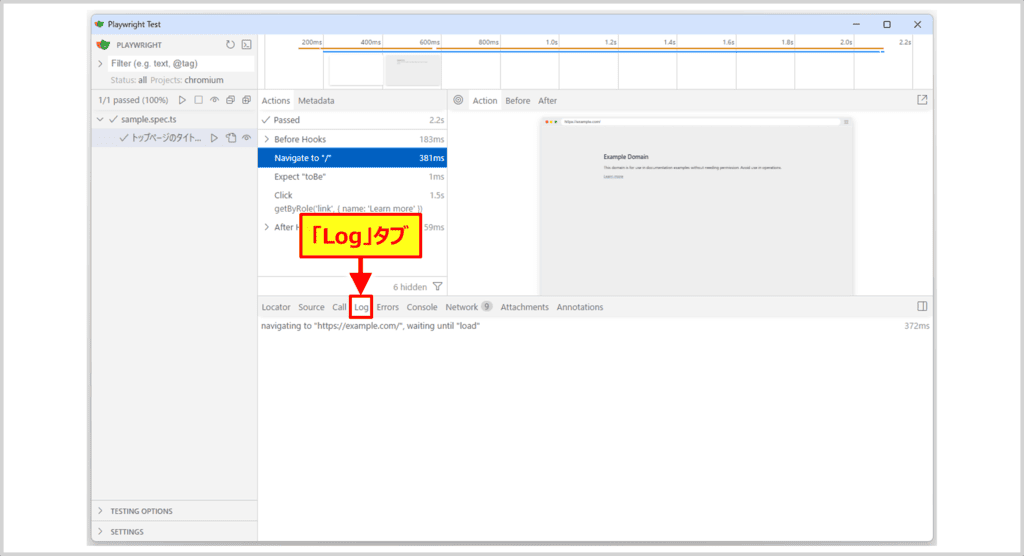Click the Reload tests icon
The width and height of the screenshot is (1024, 556).
pos(230,45)
